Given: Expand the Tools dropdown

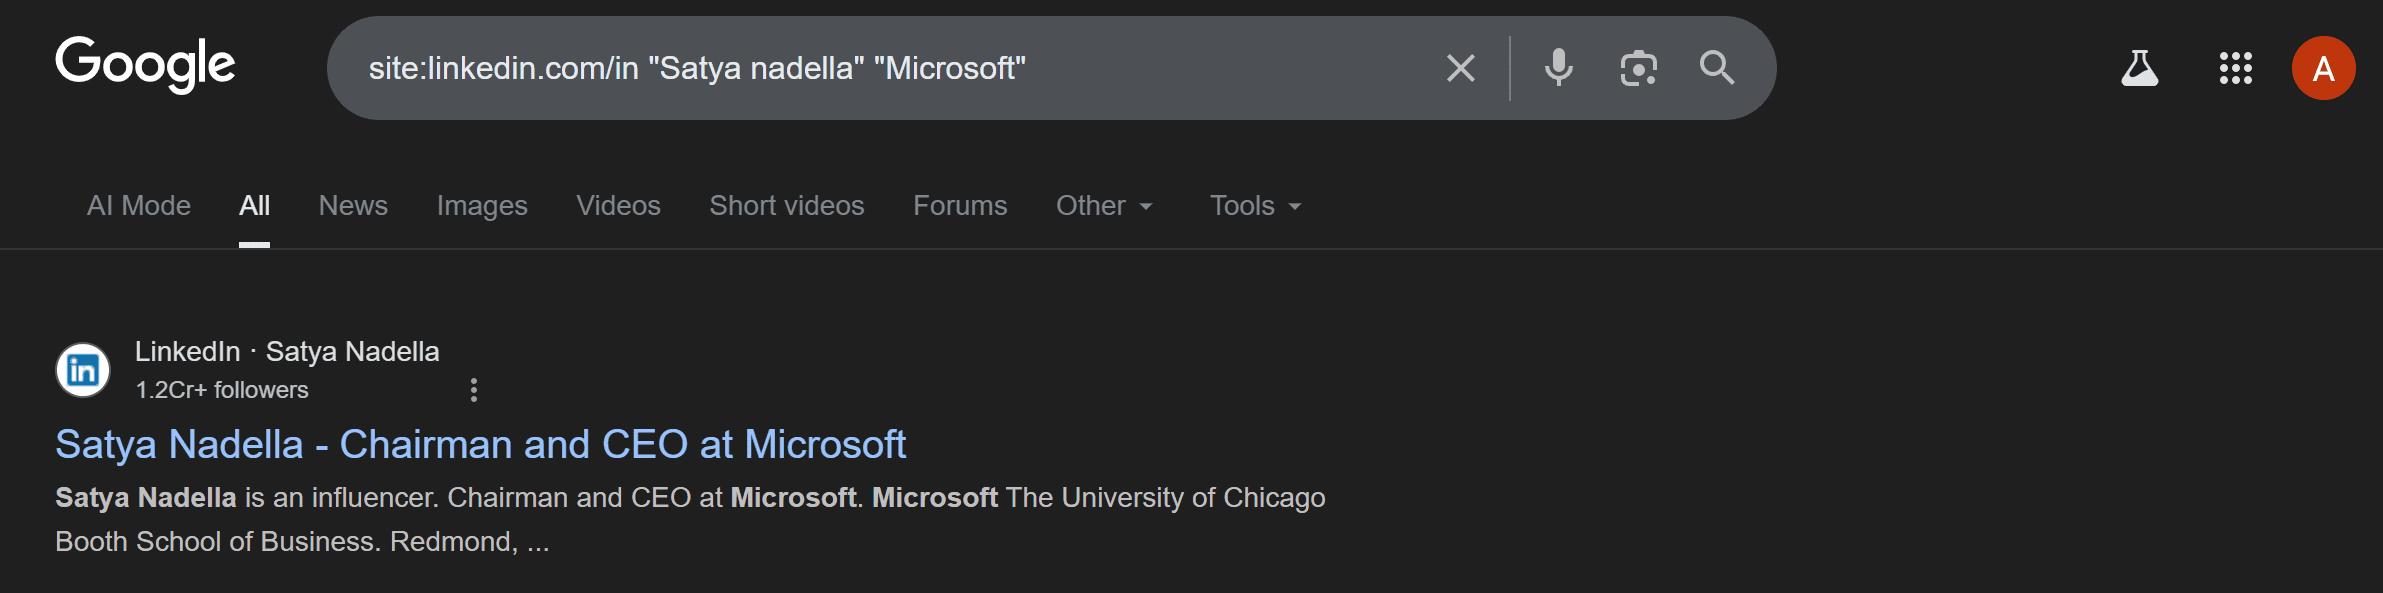Looking at the screenshot, I should click(1256, 205).
